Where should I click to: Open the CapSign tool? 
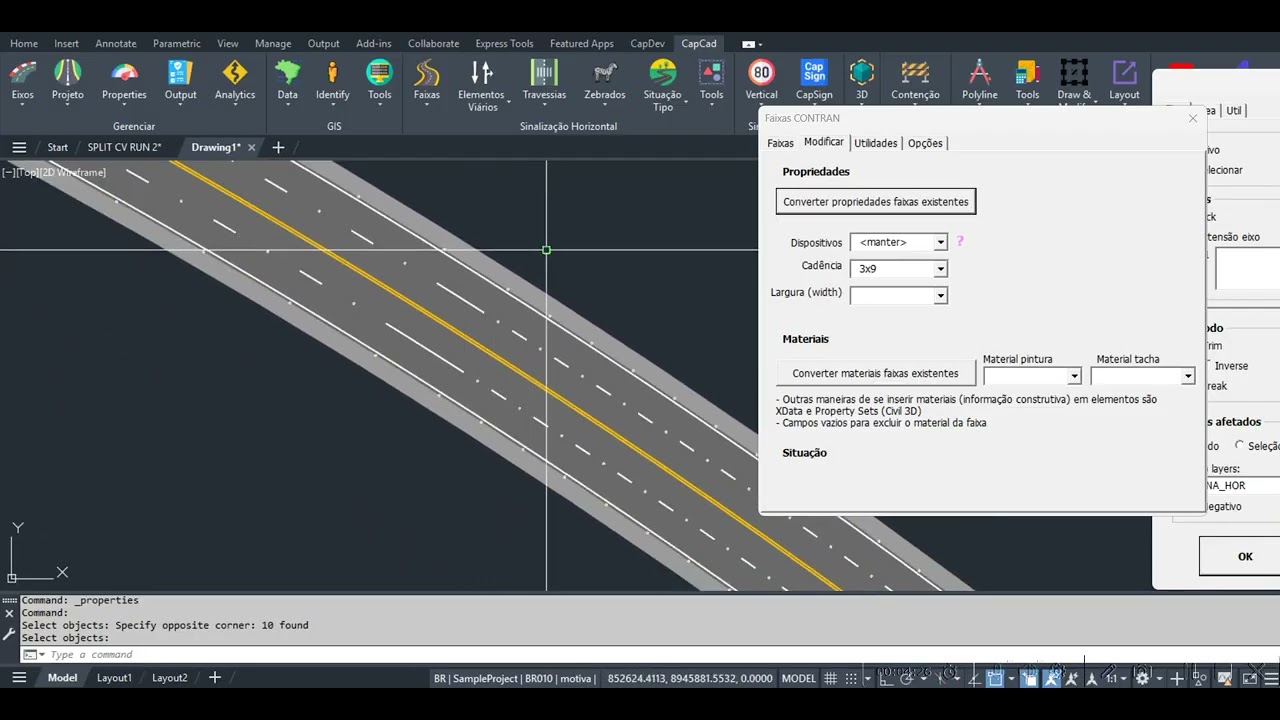814,80
